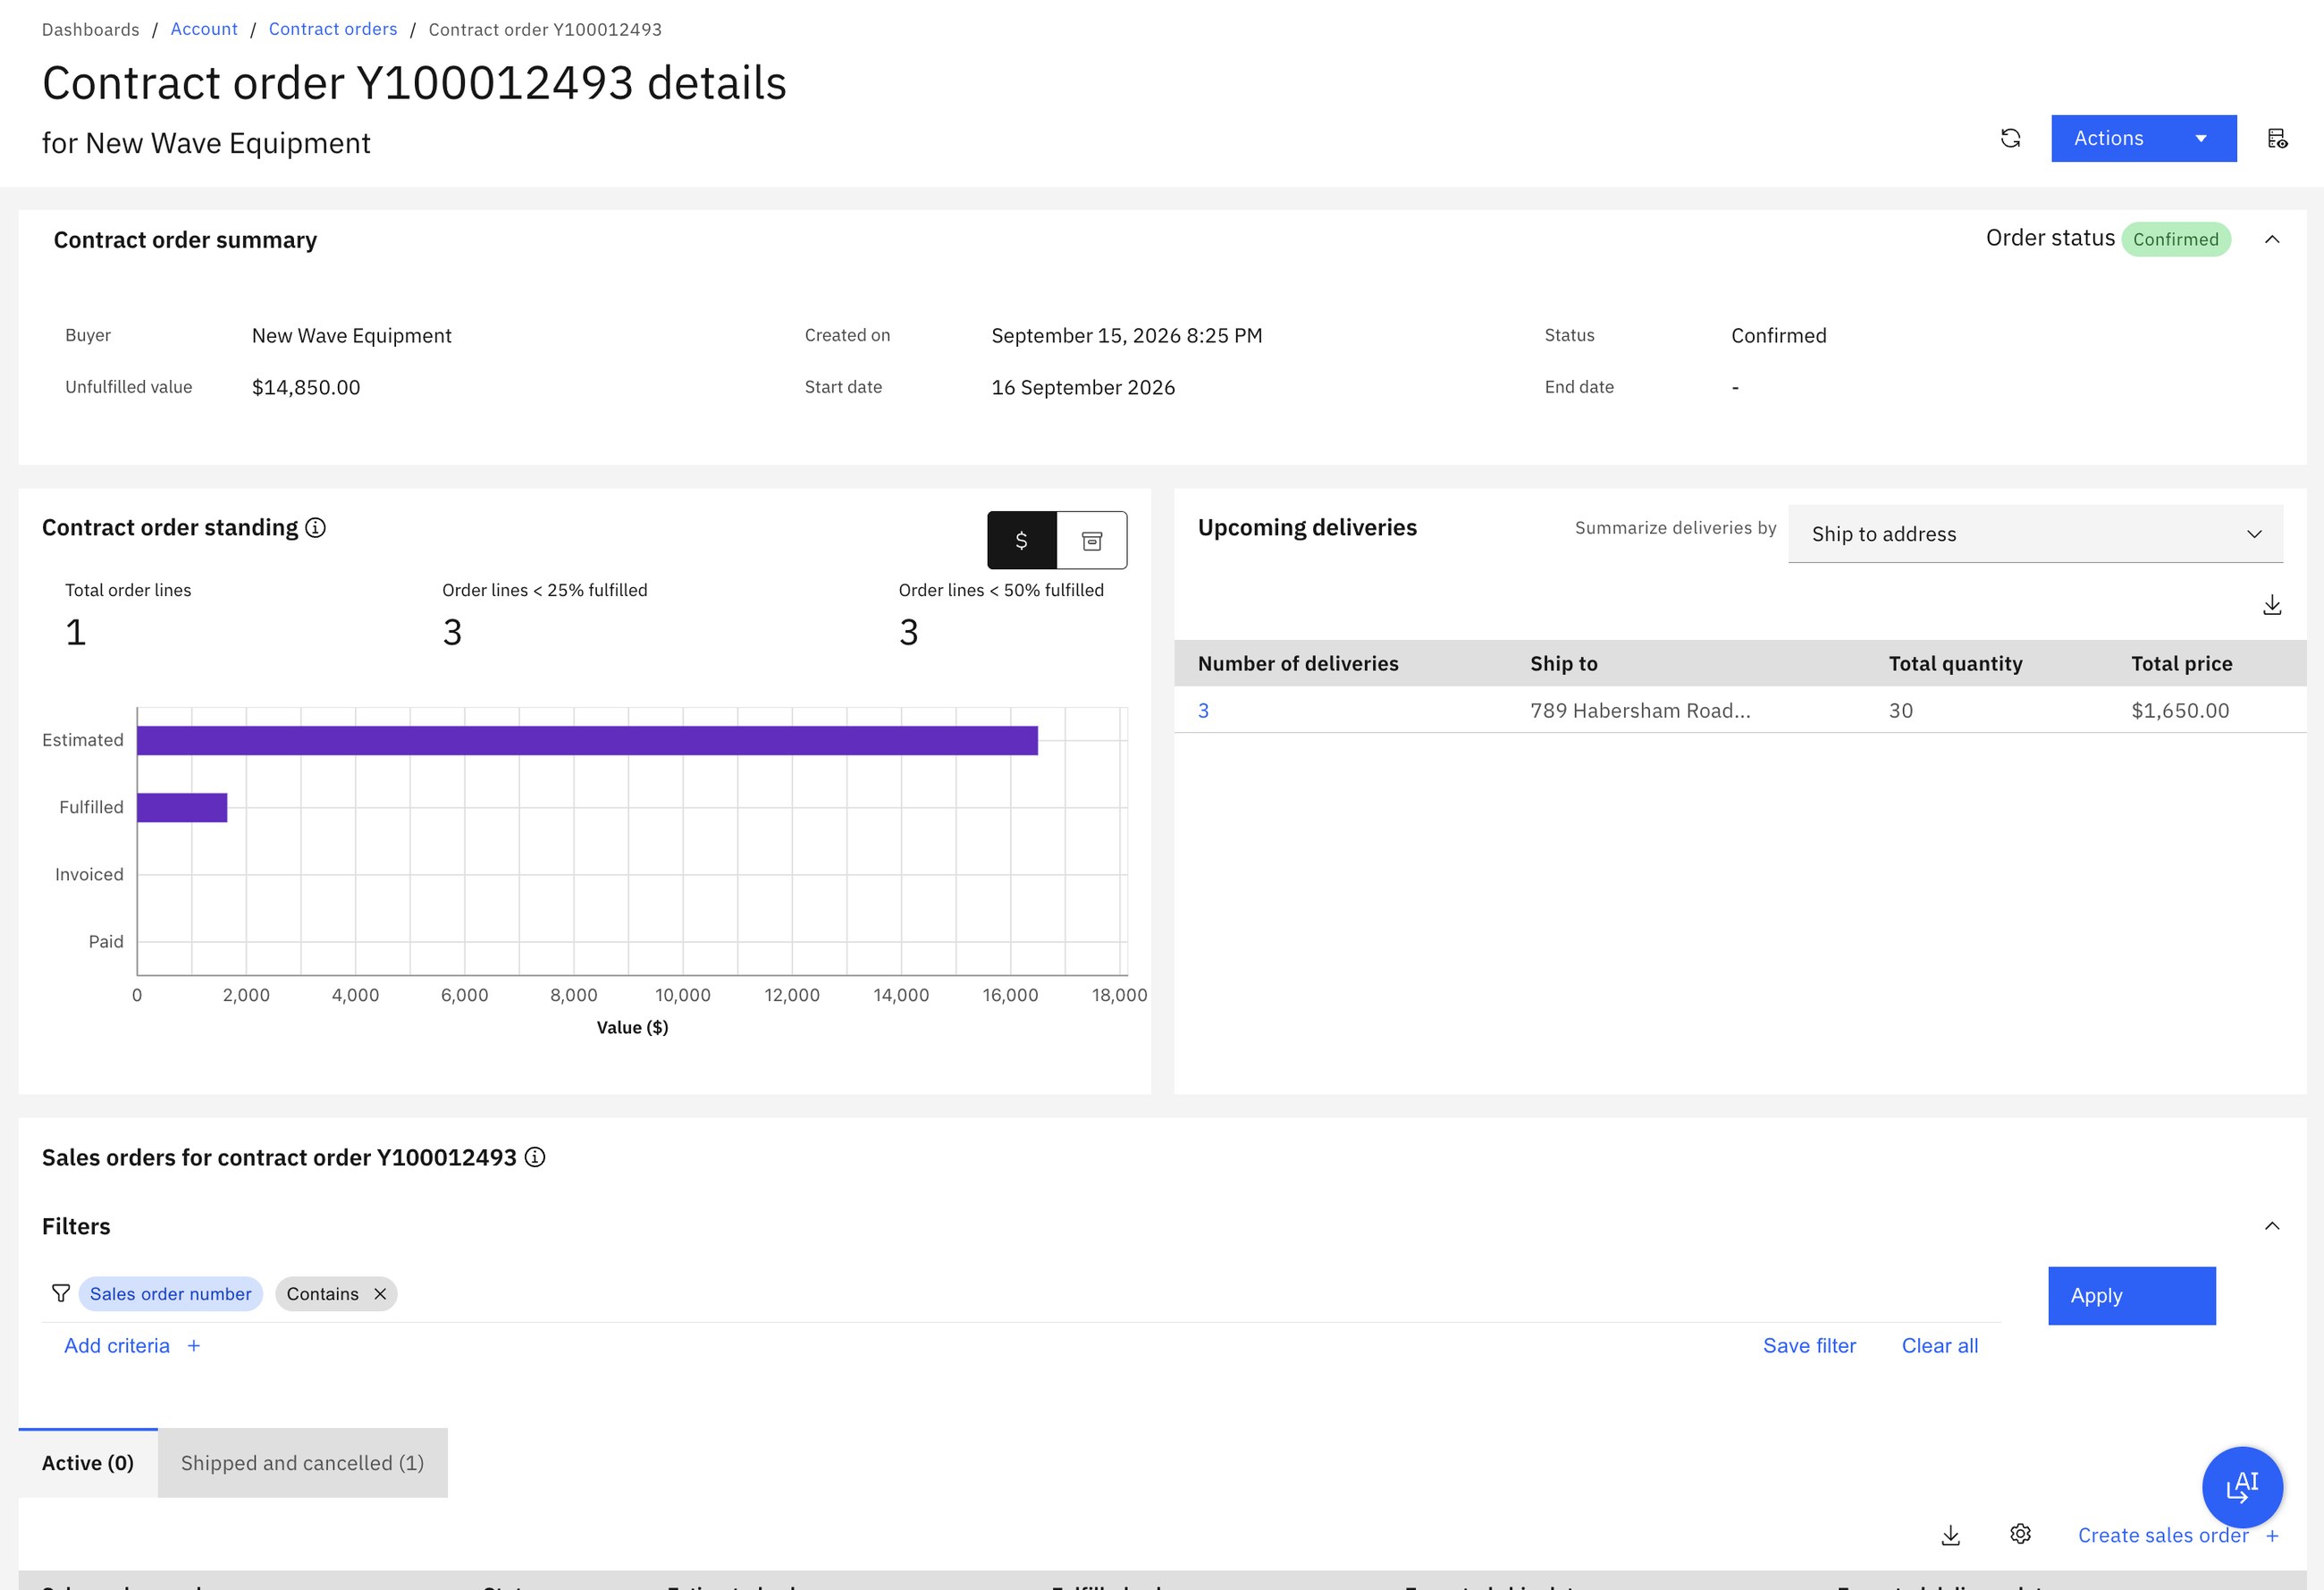The height and width of the screenshot is (1590, 2324).
Task: Click the Total quantity column header
Action: click(1955, 663)
